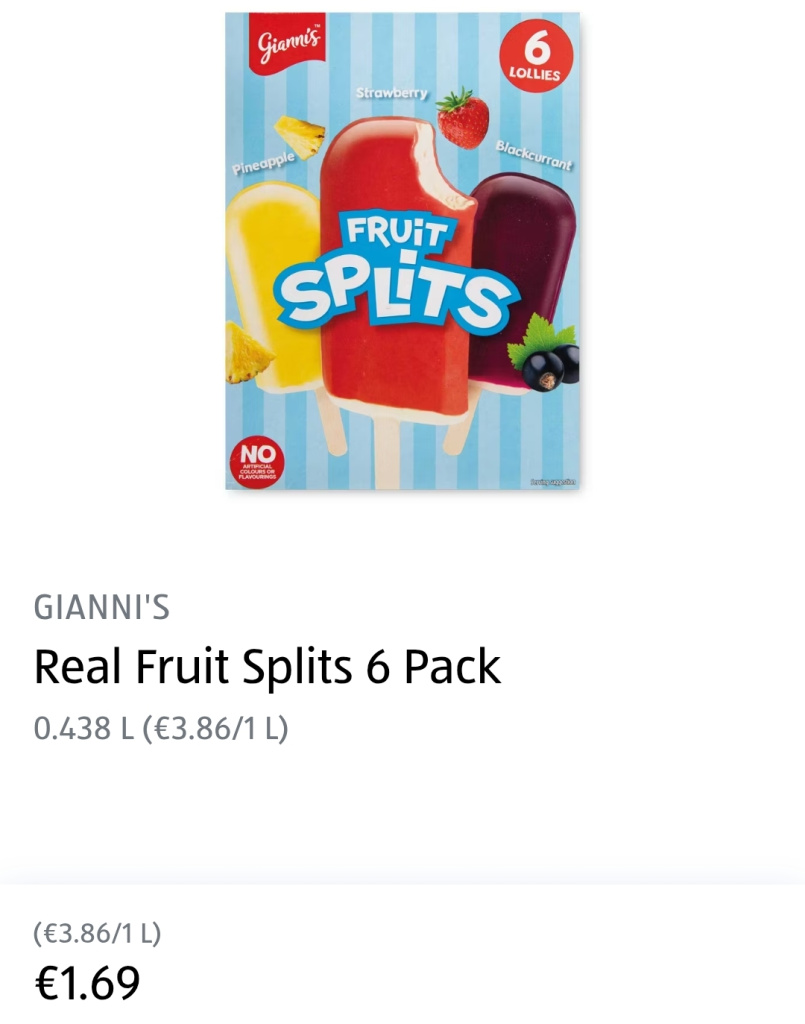This screenshot has width=805, height=1024.
Task: Click the pineapple wedge beside the yellow lolly
Action: click(247, 353)
